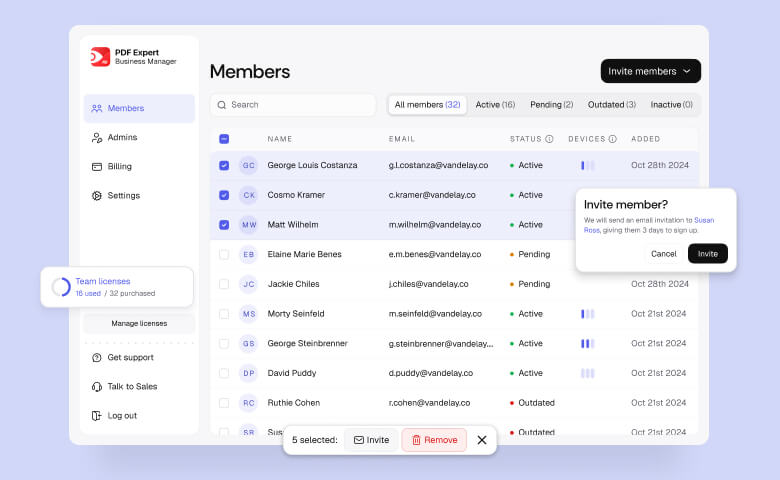780x480 pixels.
Task: Click Ruthie Cohen's Outdated status
Action: pos(532,403)
